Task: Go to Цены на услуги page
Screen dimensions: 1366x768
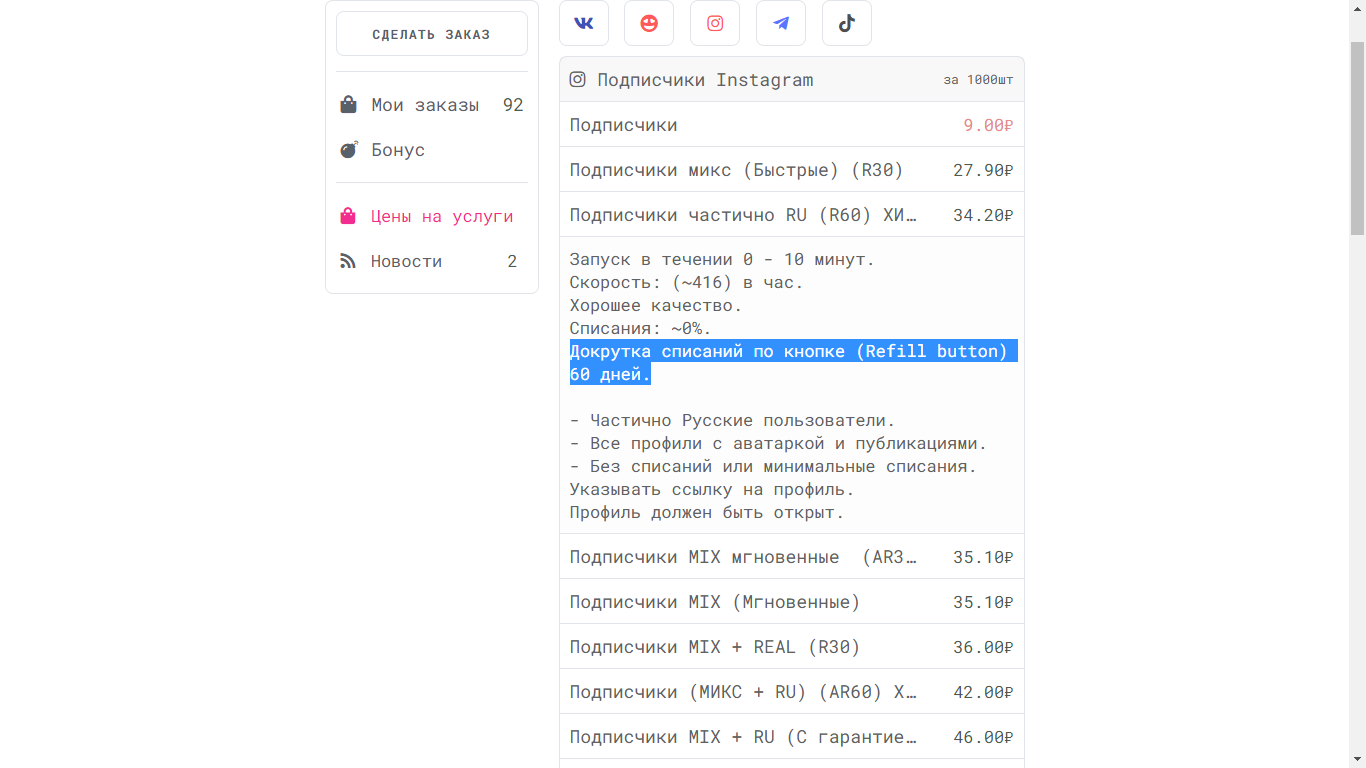Action: [x=442, y=216]
